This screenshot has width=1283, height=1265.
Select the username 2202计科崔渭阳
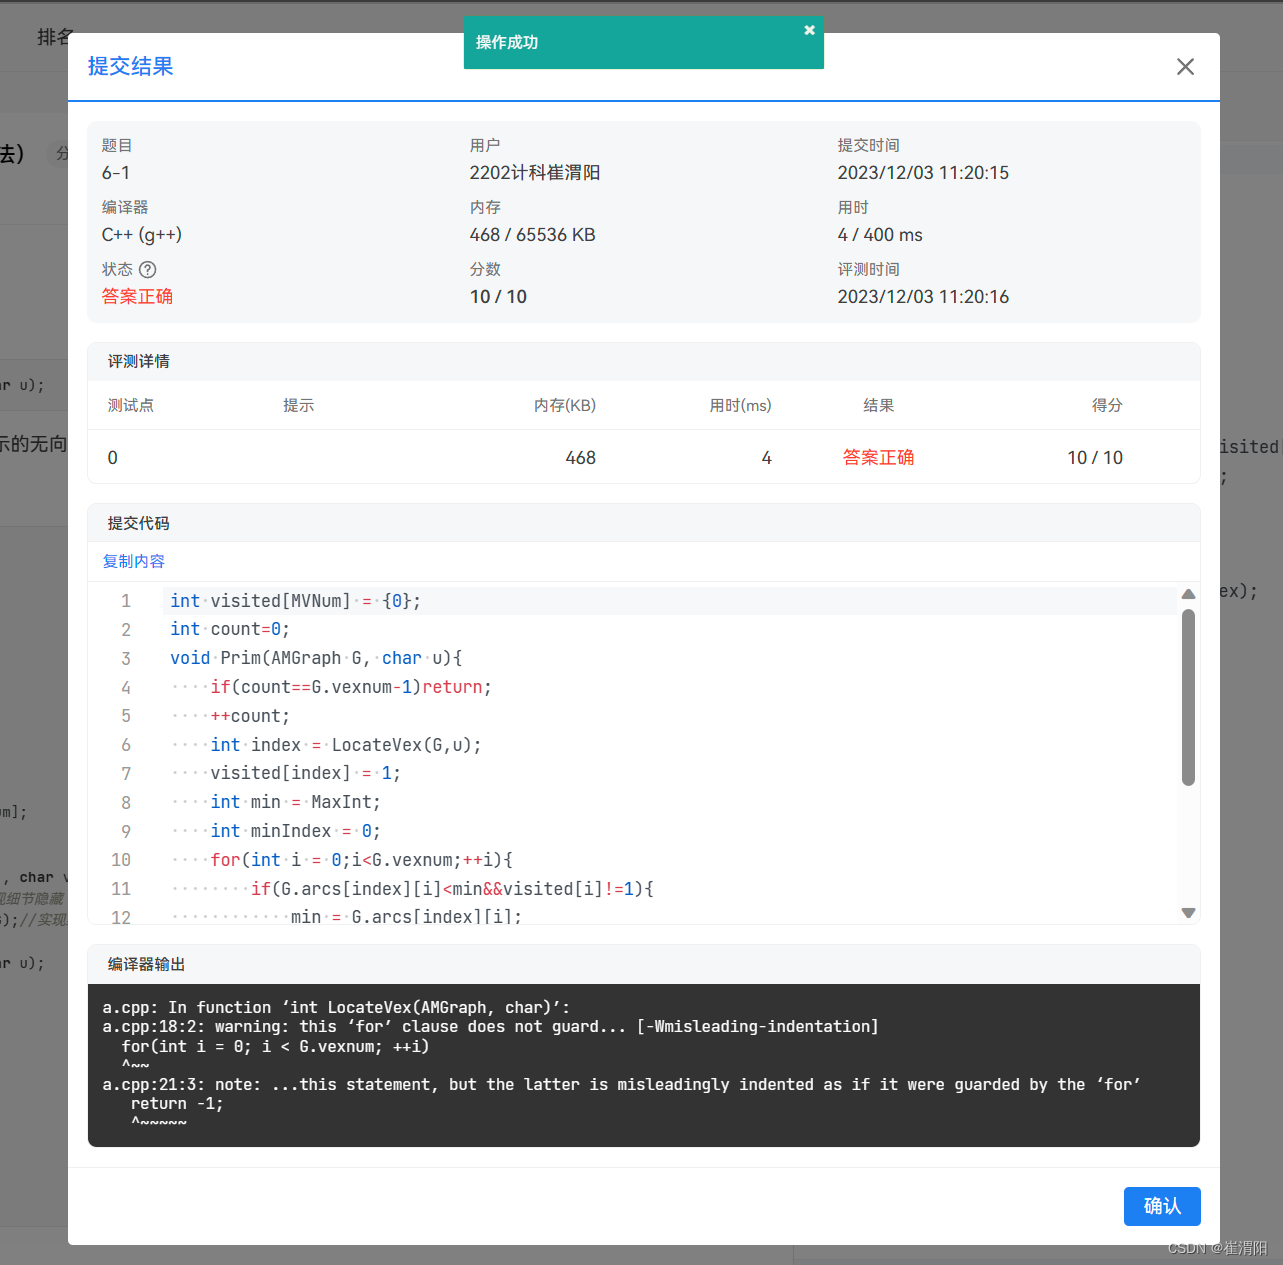tap(535, 172)
